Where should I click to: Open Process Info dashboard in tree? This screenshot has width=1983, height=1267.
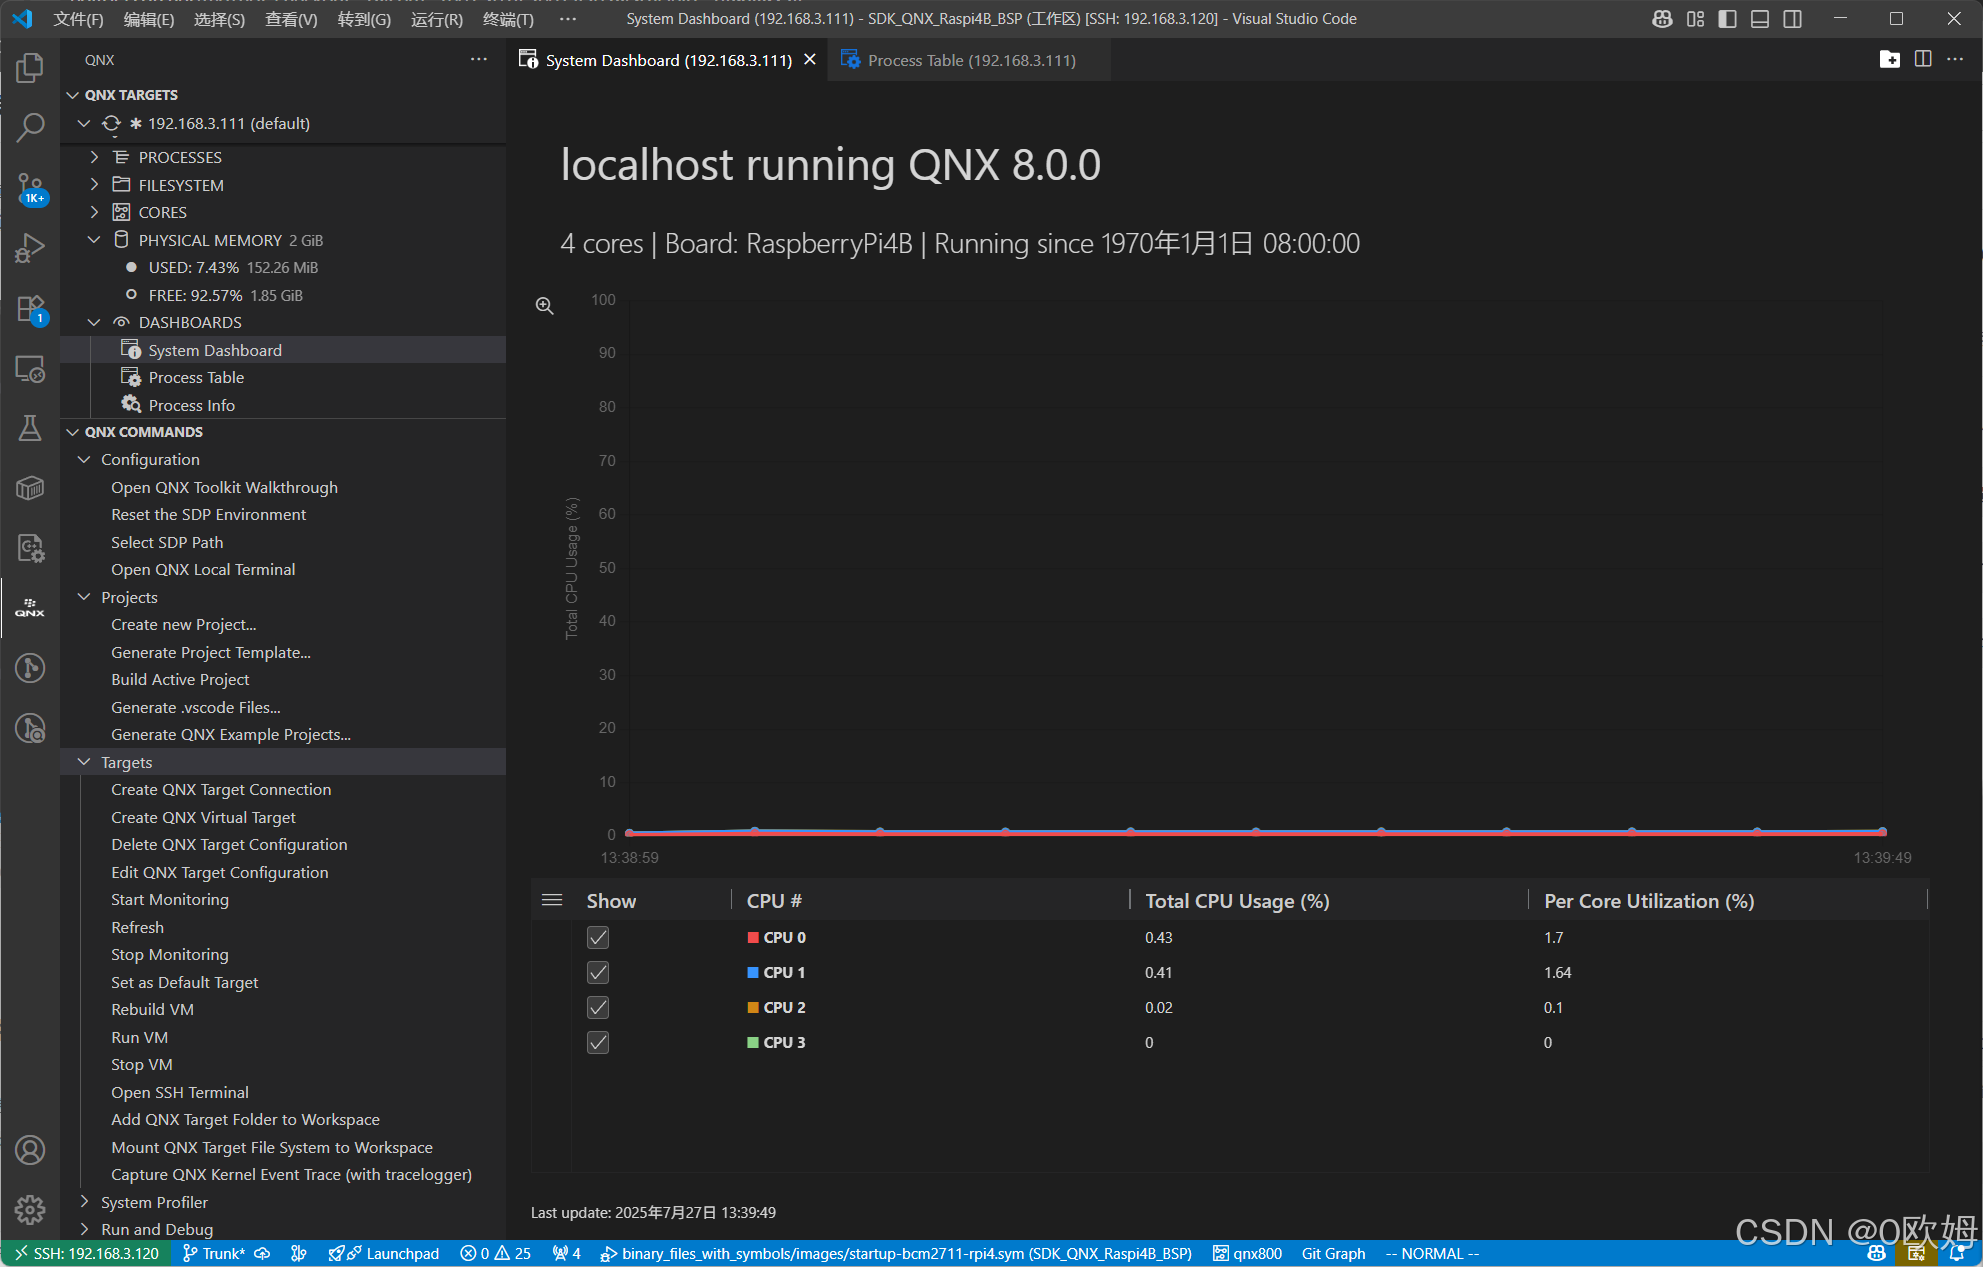tap(192, 405)
